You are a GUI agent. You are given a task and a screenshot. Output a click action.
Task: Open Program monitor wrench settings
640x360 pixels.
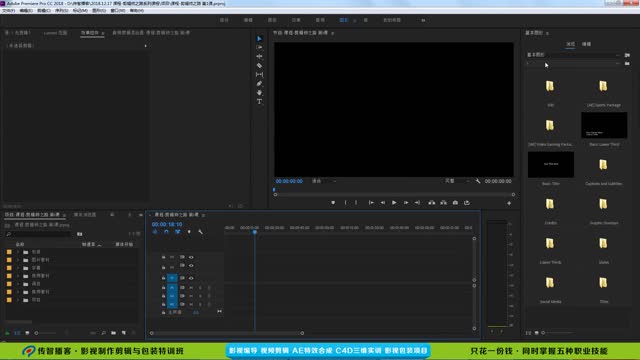[x=478, y=181]
